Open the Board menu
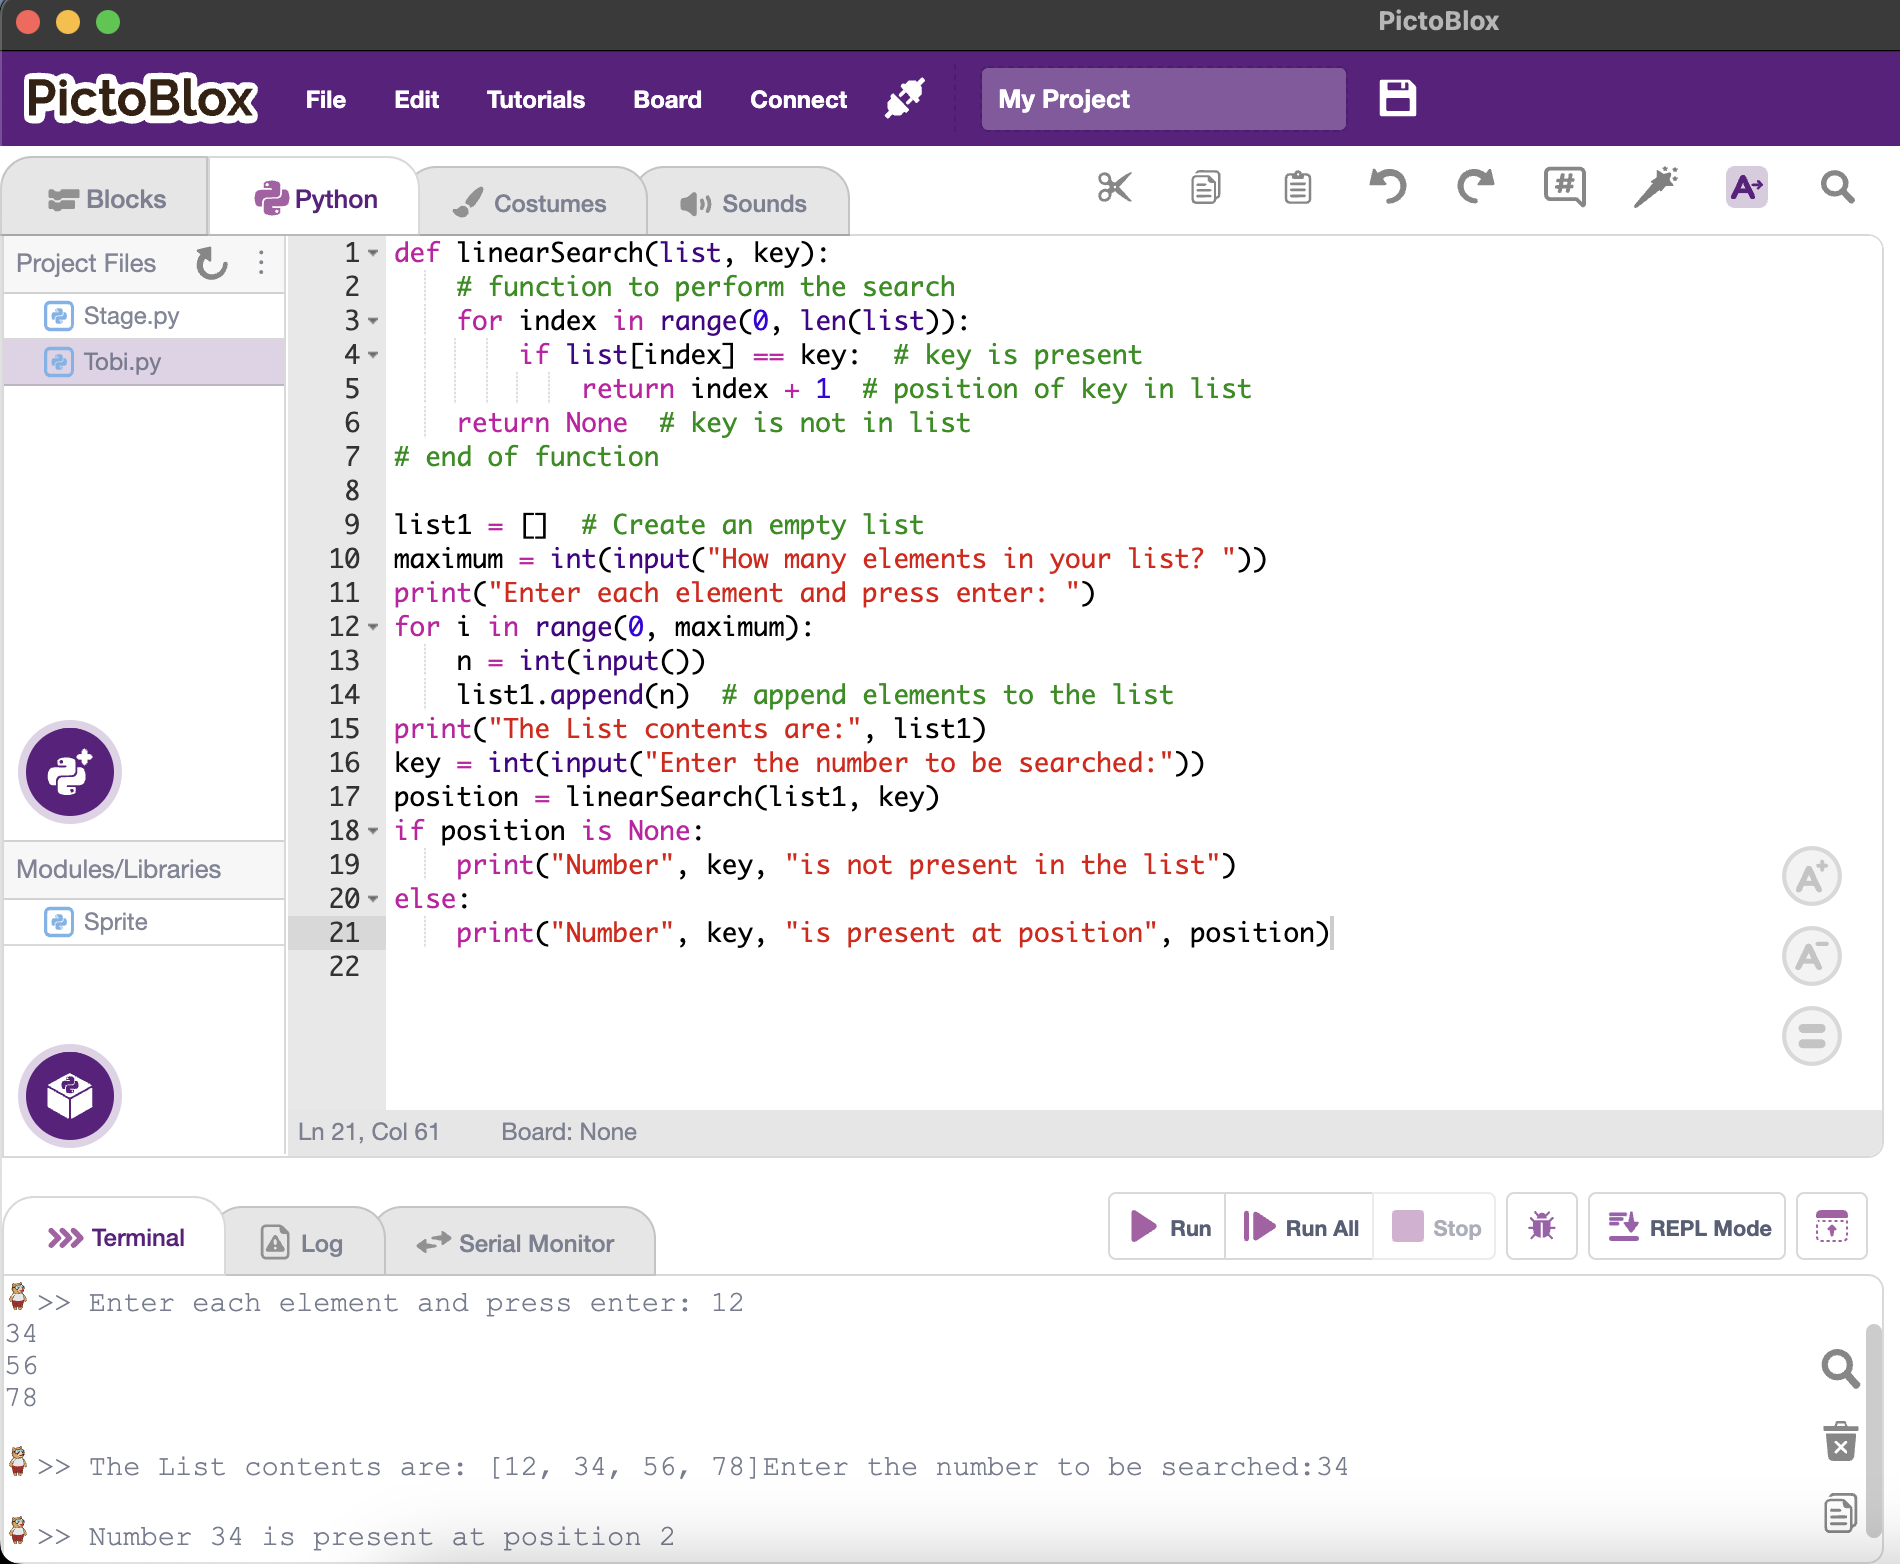 click(x=666, y=99)
